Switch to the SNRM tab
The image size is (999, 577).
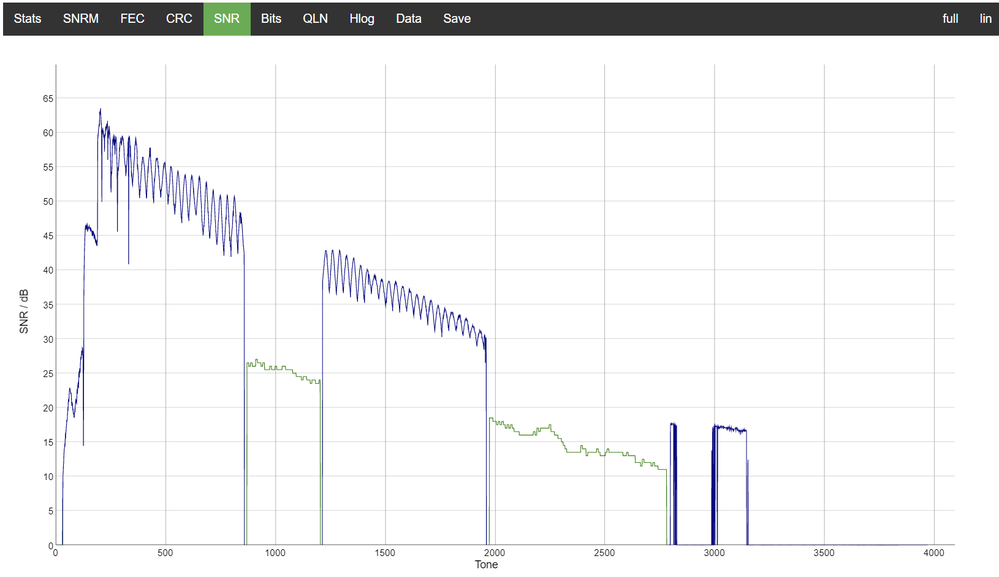pos(81,18)
